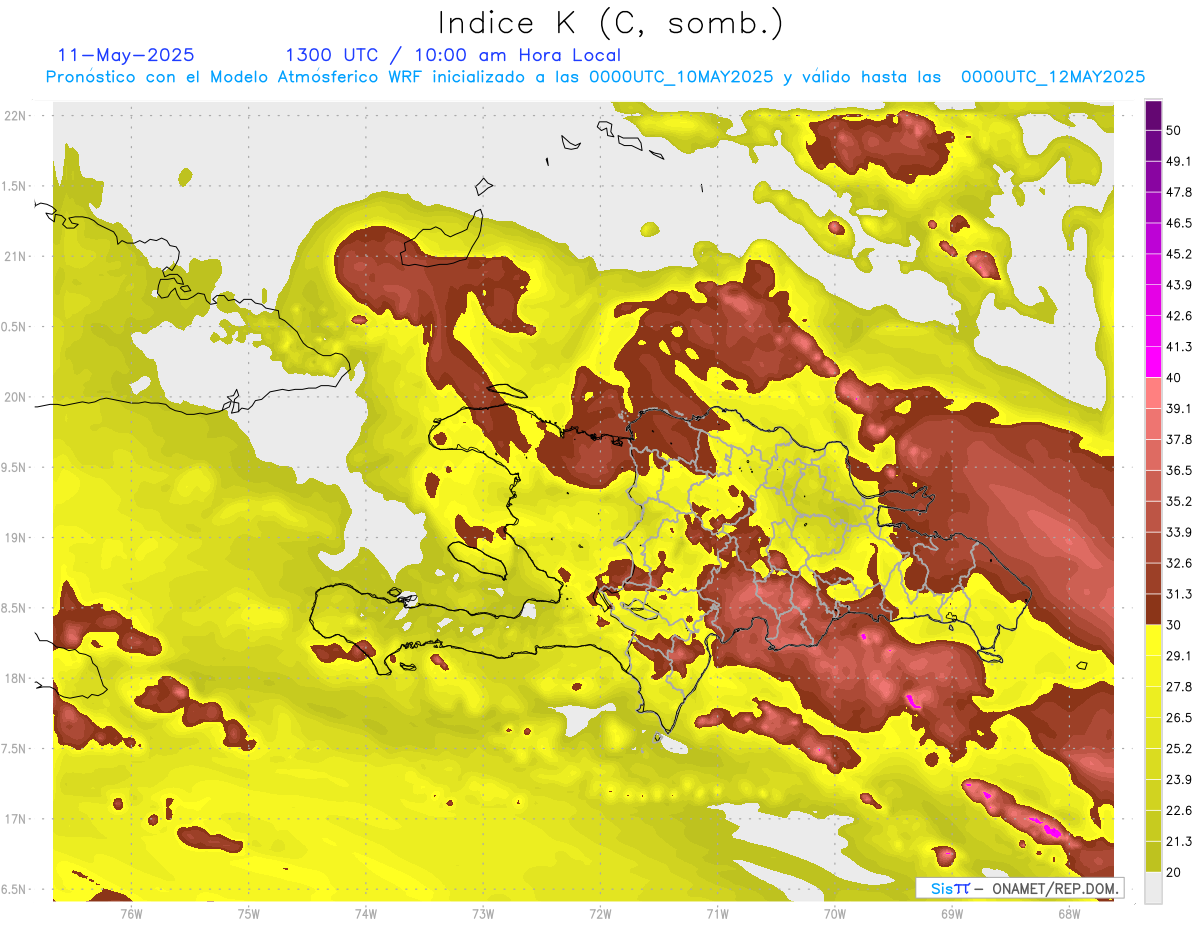This screenshot has height=927, width=1200.
Task: Click the "22N" latitude label
Action: [x=15, y=116]
